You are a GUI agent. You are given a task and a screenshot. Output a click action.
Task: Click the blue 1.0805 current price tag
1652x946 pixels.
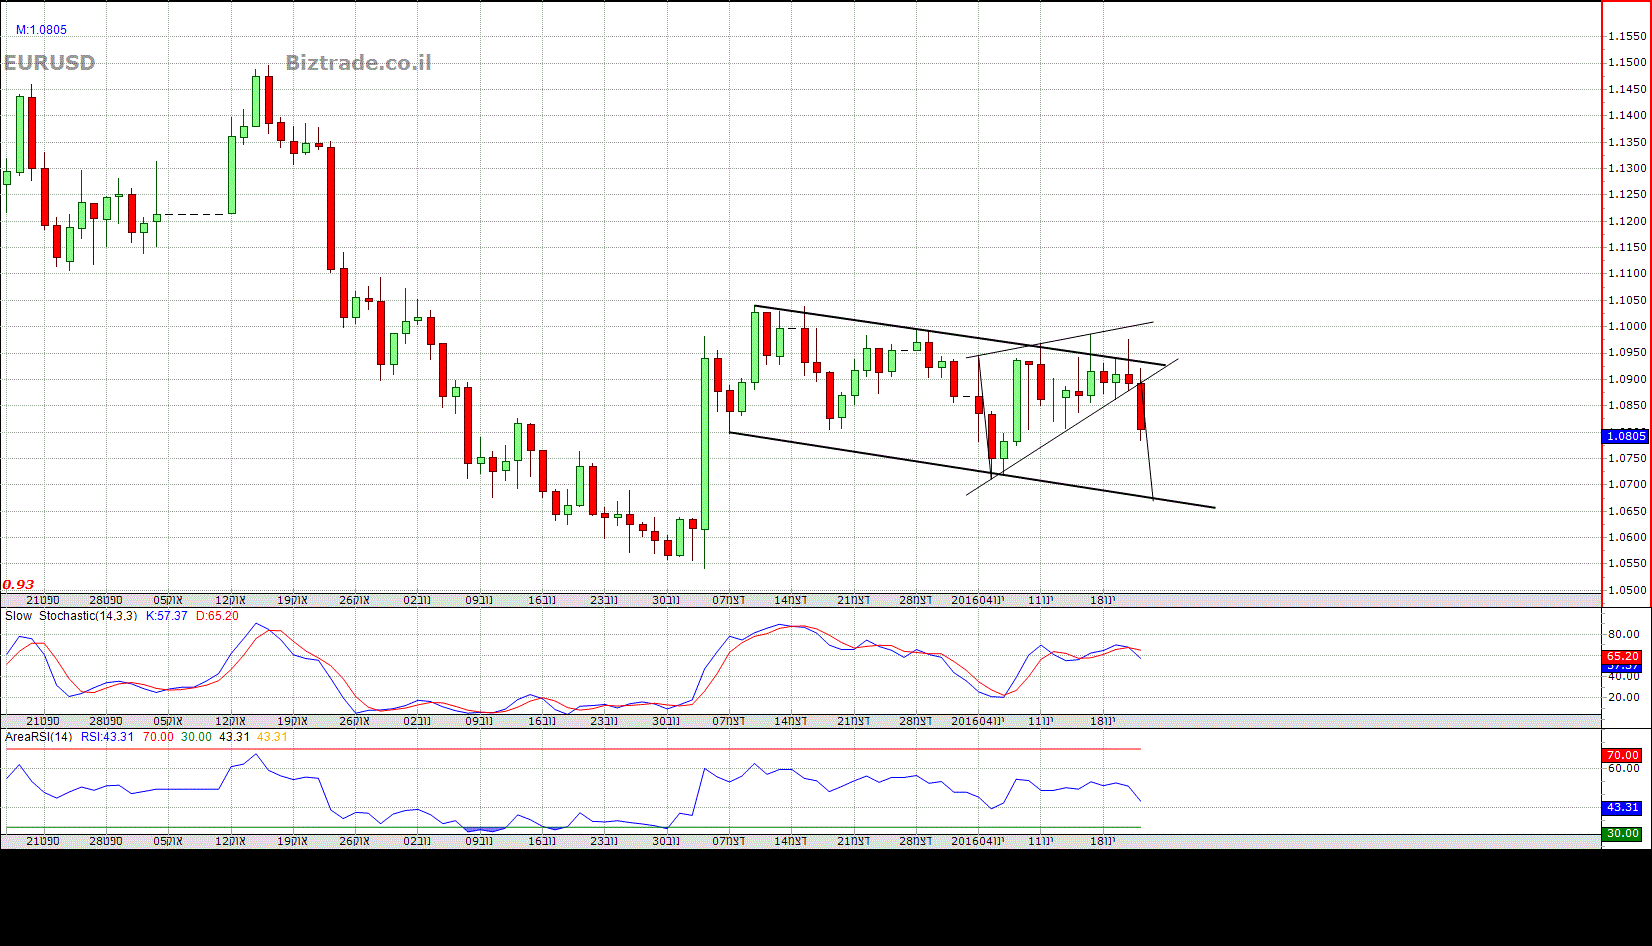[1626, 436]
